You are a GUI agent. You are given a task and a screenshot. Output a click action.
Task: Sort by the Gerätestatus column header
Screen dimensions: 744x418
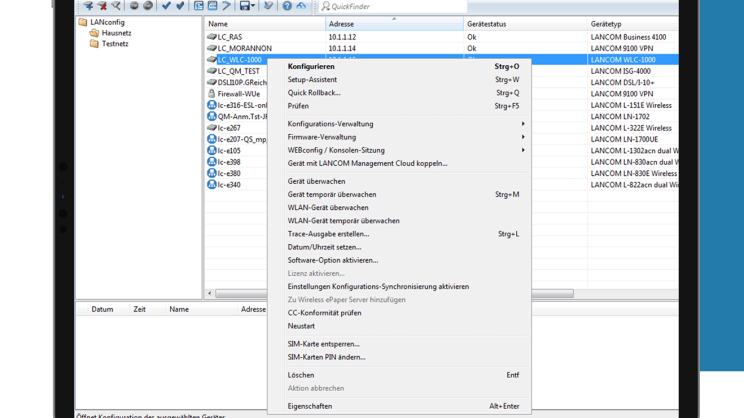tap(525, 24)
